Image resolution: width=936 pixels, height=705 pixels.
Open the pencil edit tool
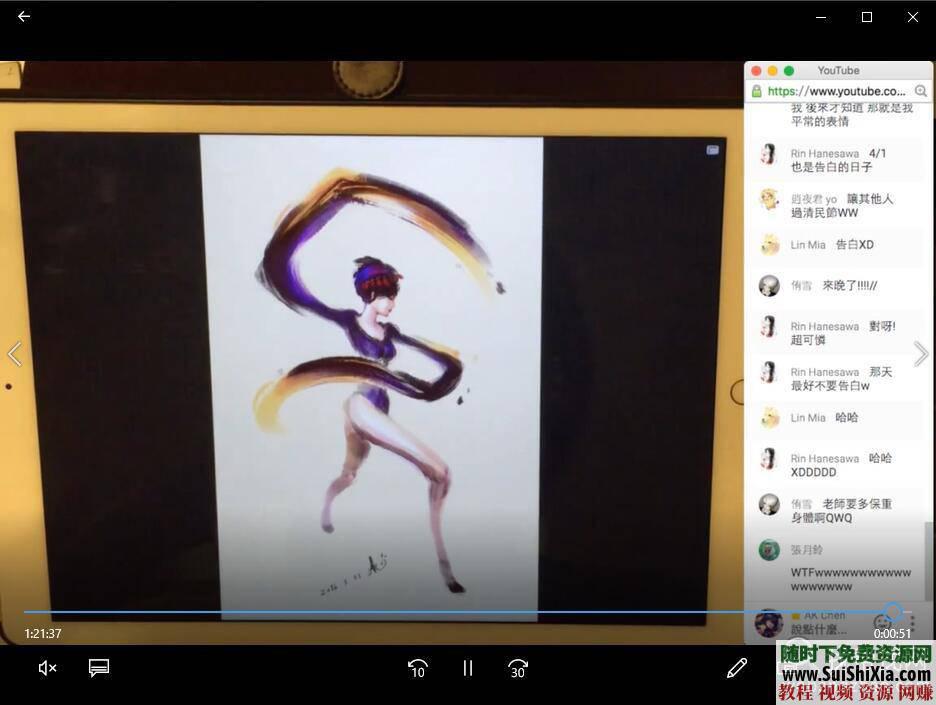click(x=737, y=668)
